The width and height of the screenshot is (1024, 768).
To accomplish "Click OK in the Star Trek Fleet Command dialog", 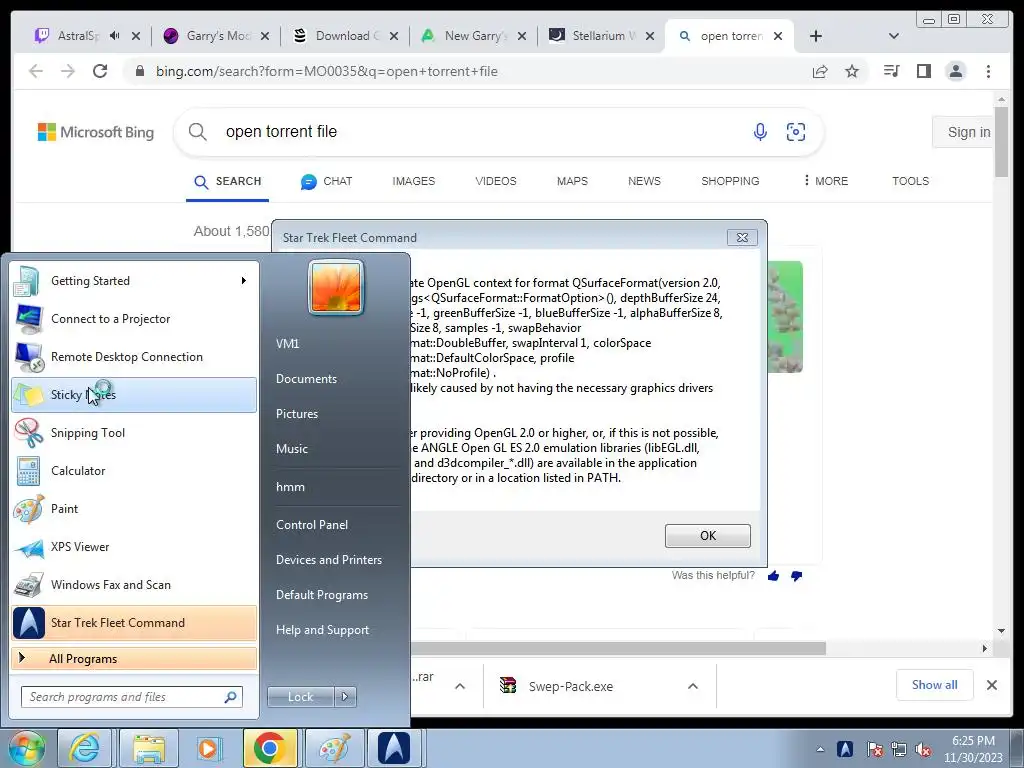I will coord(707,536).
